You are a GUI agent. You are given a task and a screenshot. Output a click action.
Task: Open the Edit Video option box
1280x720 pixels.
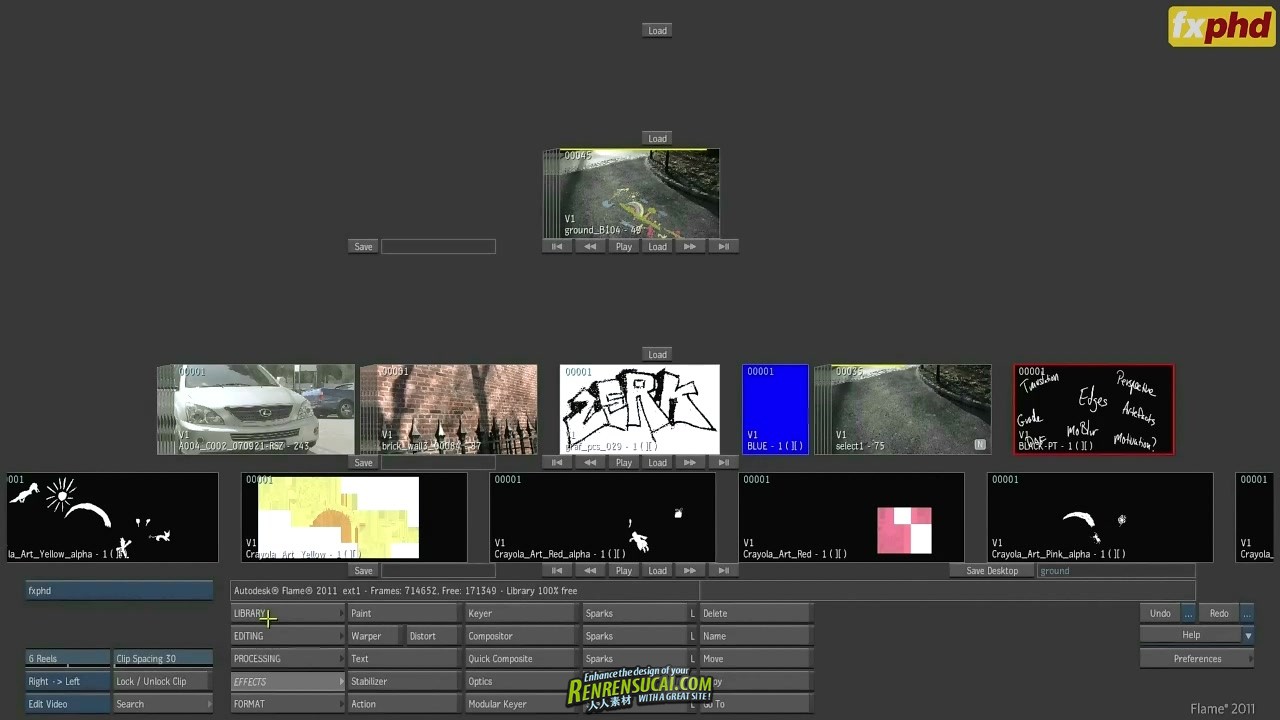68,704
